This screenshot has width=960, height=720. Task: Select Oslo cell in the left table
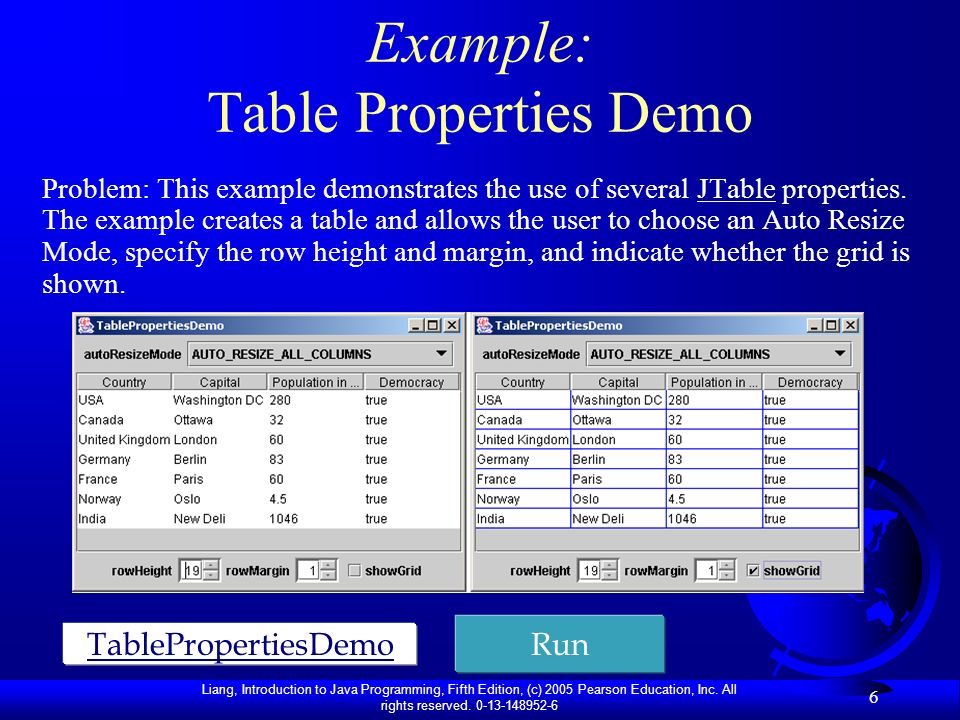point(220,499)
